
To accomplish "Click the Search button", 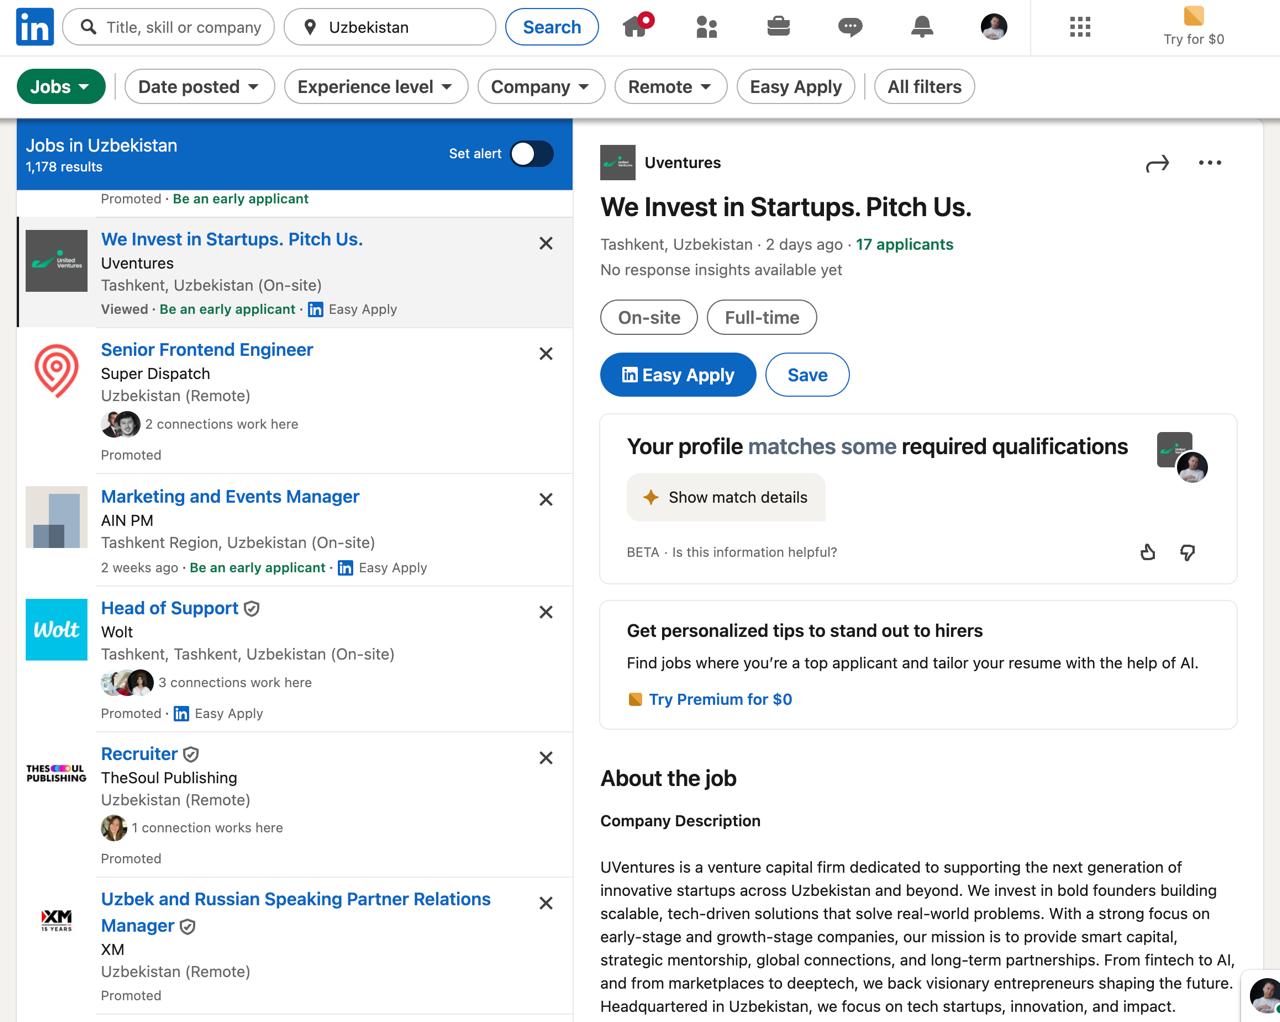I will point(552,27).
